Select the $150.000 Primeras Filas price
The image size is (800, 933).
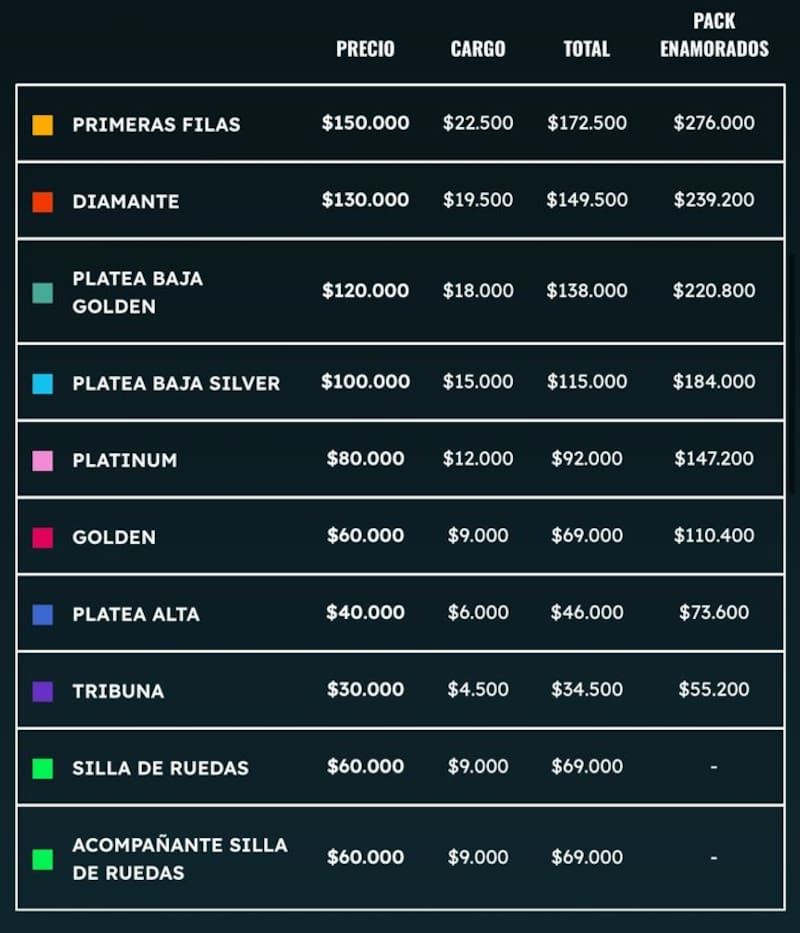coord(365,123)
